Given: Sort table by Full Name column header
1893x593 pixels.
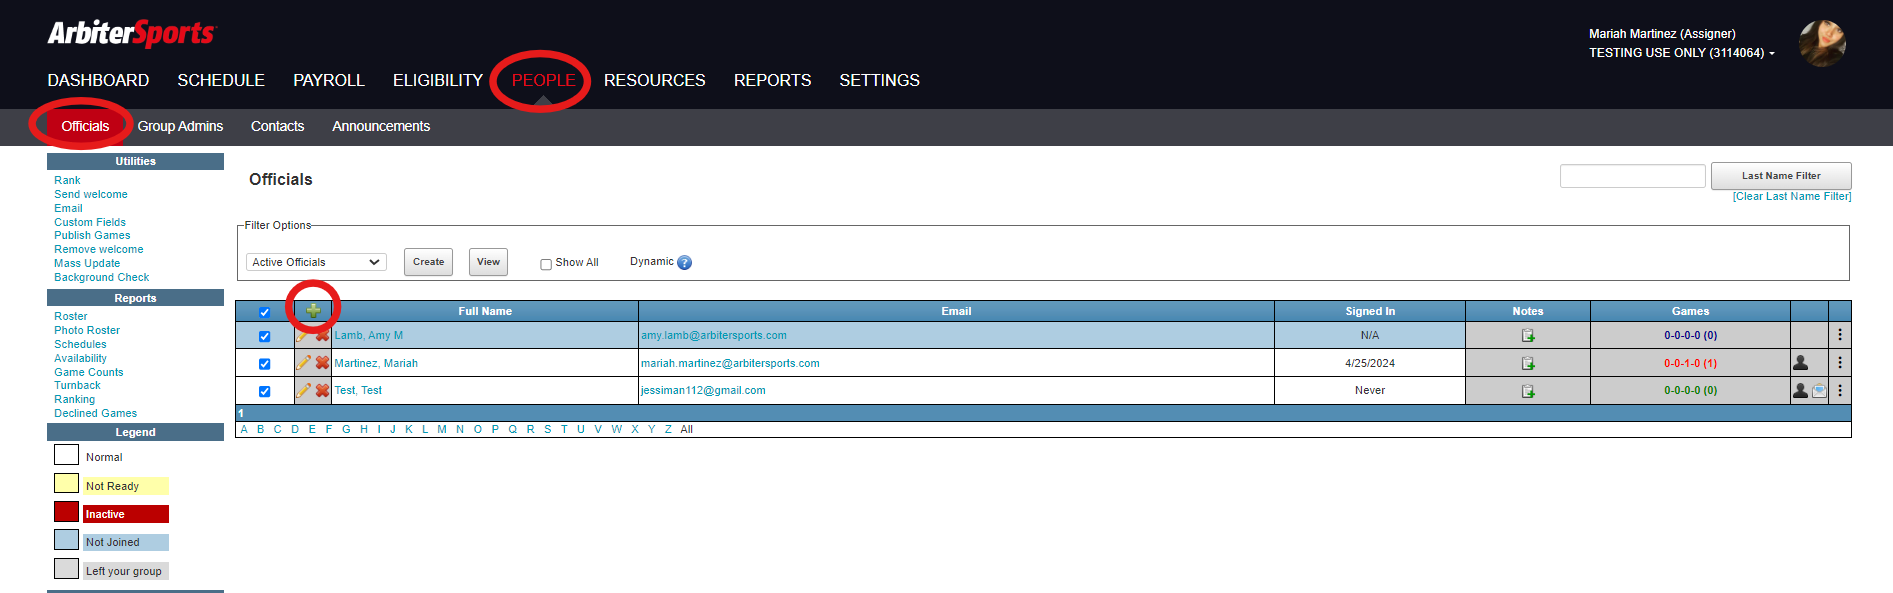Looking at the screenshot, I should (x=485, y=312).
